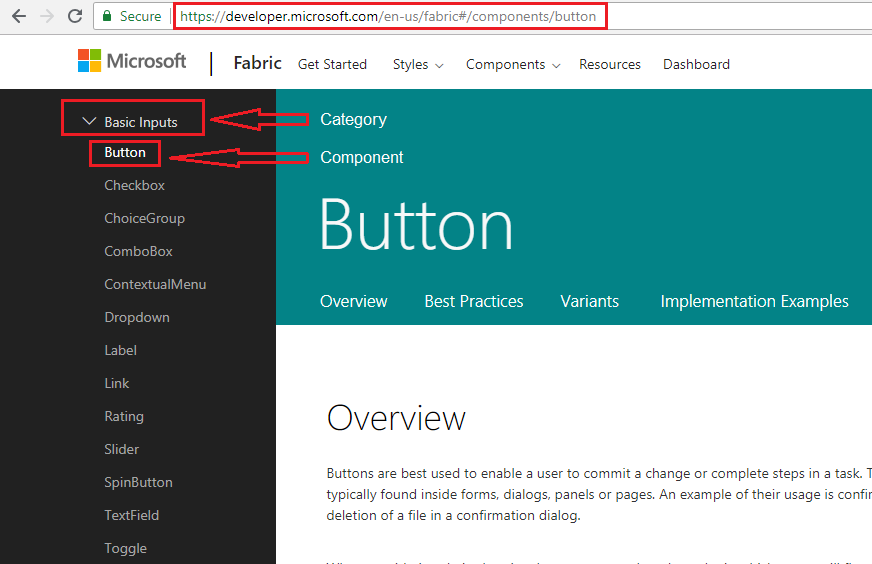This screenshot has width=872, height=564.
Task: Open the Toggle component page
Action: (x=125, y=548)
